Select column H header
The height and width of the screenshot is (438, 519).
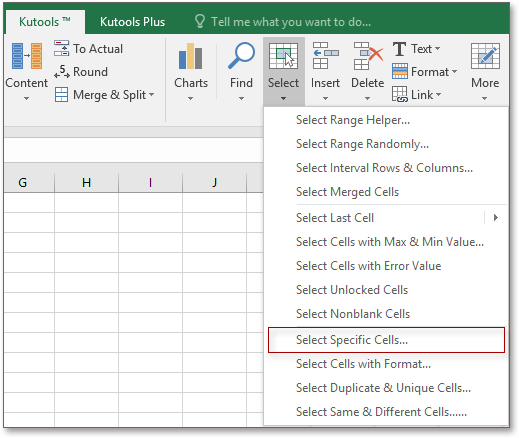point(86,182)
